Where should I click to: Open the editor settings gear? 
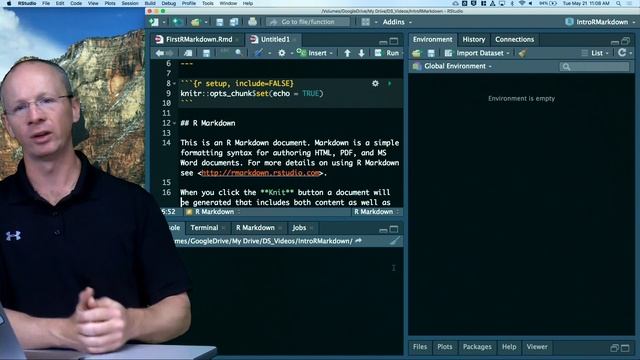point(282,53)
